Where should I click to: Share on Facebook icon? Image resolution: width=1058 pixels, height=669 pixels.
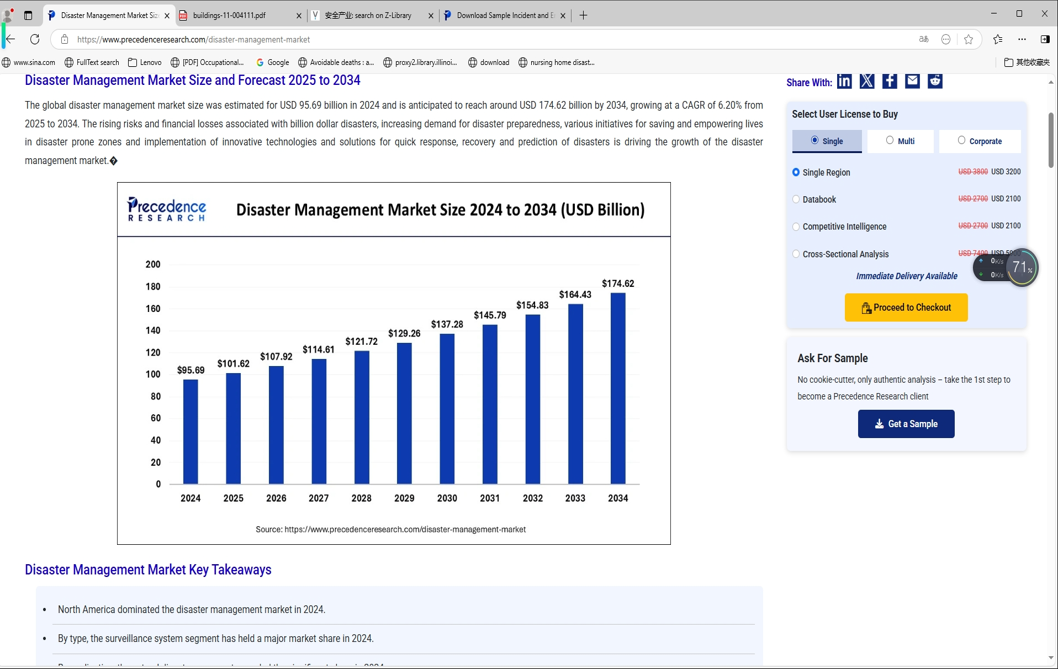889,82
